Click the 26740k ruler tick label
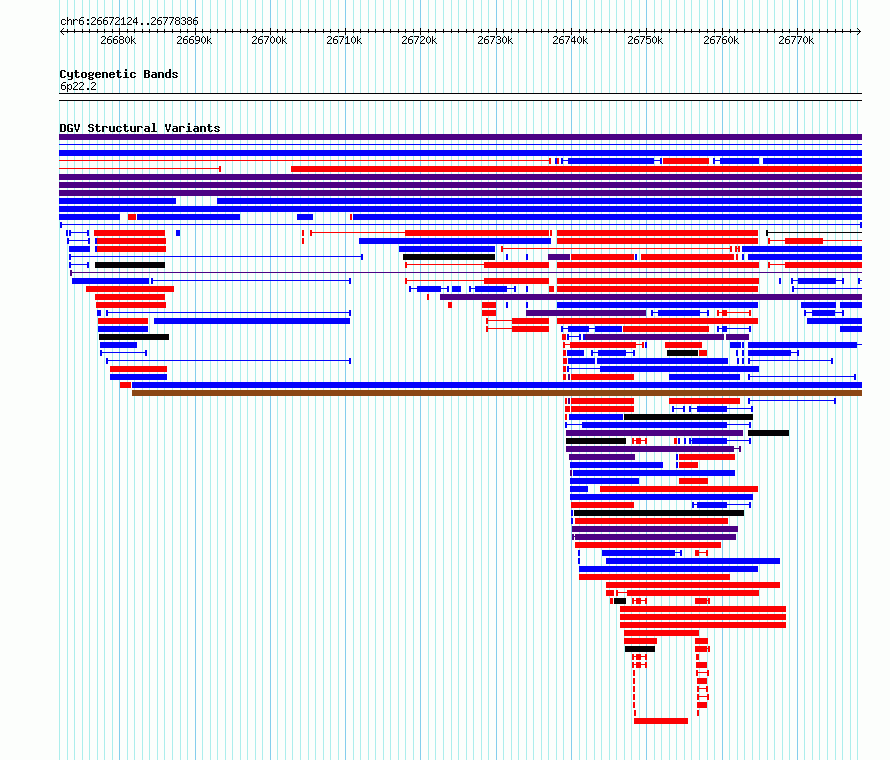Screen dimensions: 890x760 click(x=570, y=40)
